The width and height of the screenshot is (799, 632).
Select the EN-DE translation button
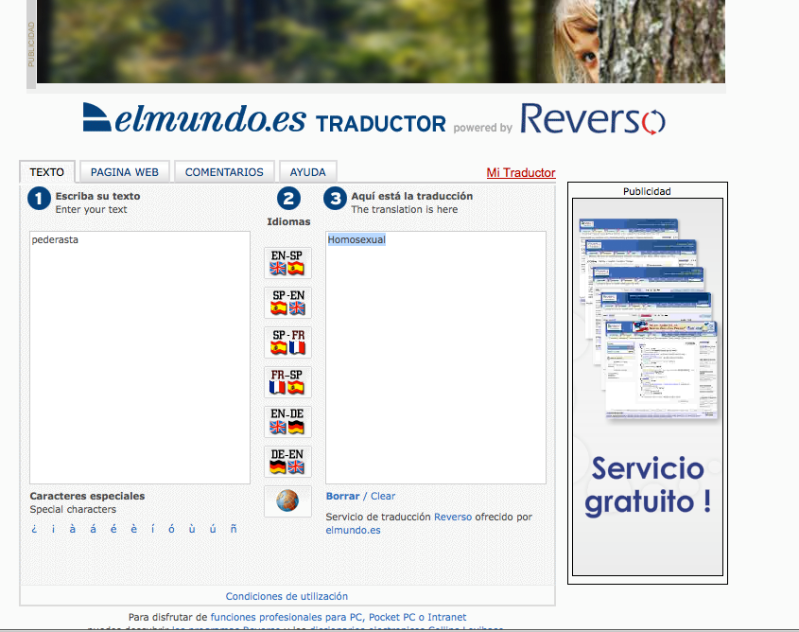pos(287,421)
